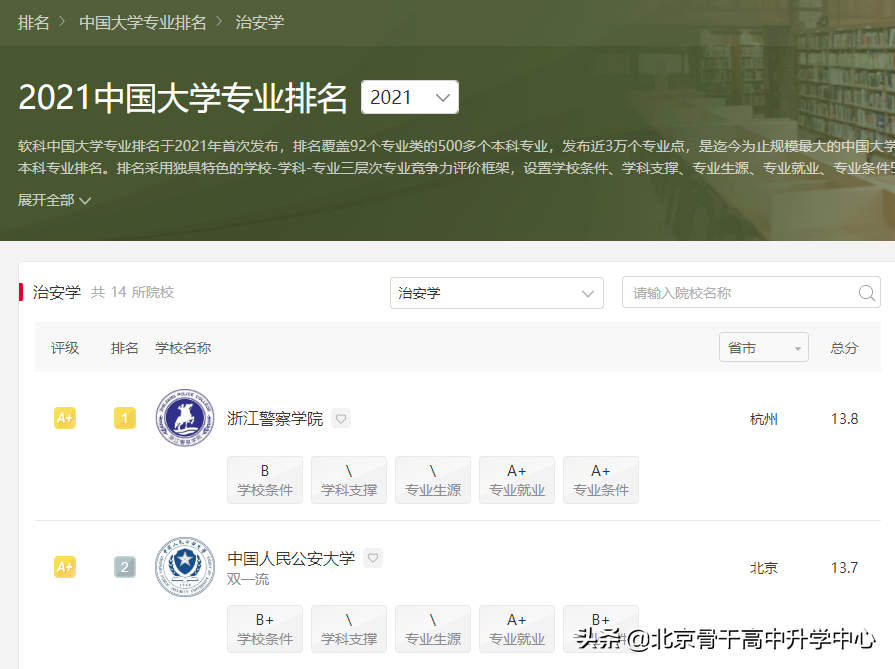895x669 pixels.
Task: Click the 学校名称 column header
Action: (183, 348)
